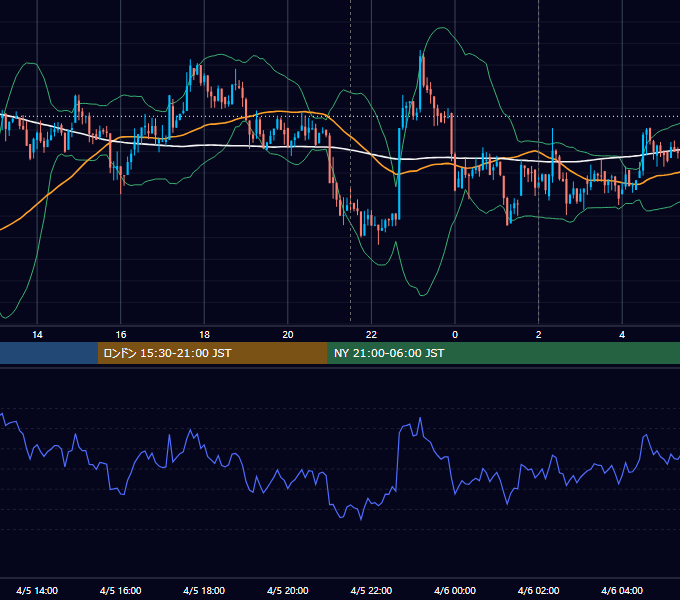
Task: Click the 4/5 14:00 date label
Action: [x=37, y=591]
